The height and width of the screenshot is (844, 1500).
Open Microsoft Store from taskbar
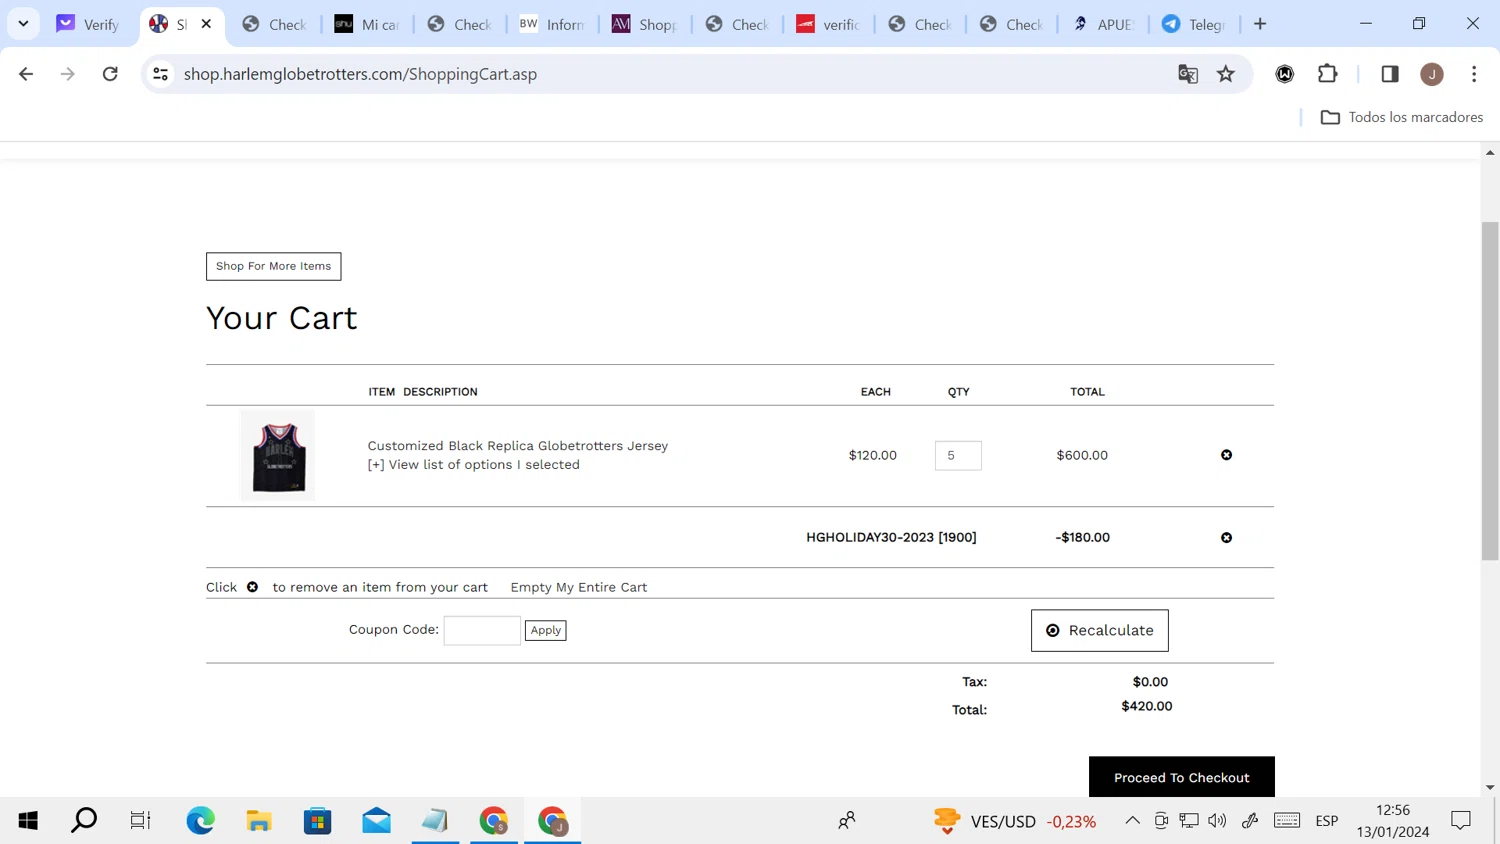318,821
